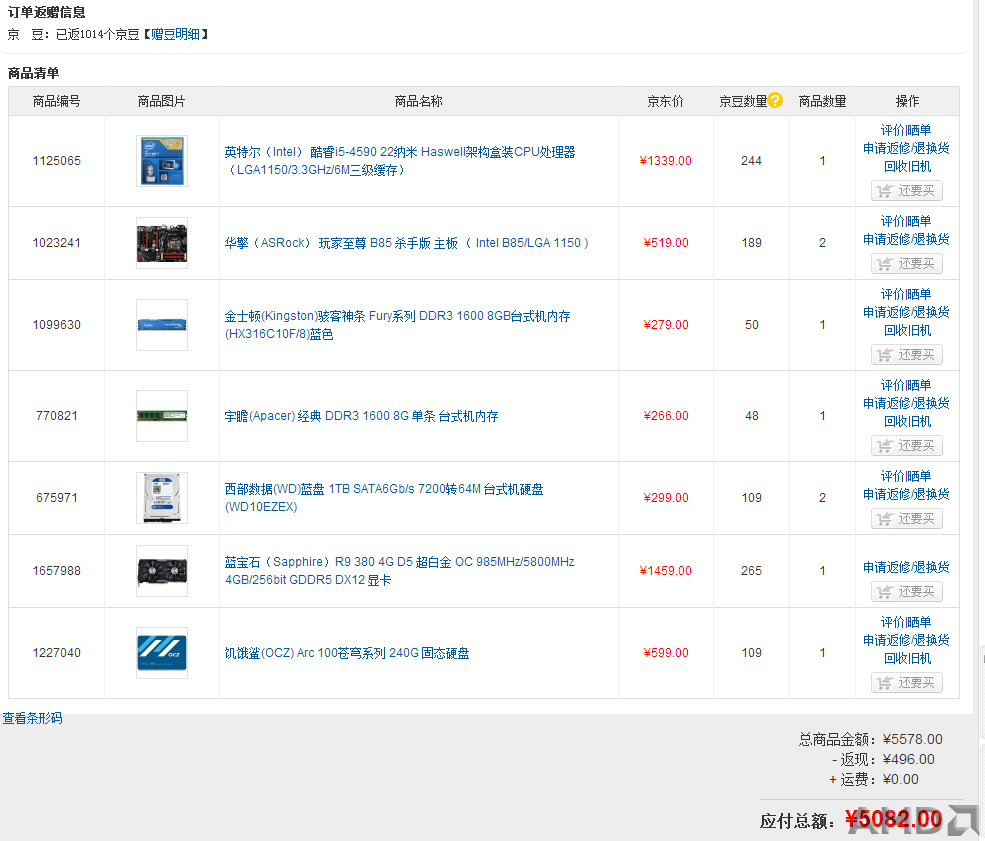
Task: Click the 返现 ¥496.00 value
Action: (908, 759)
